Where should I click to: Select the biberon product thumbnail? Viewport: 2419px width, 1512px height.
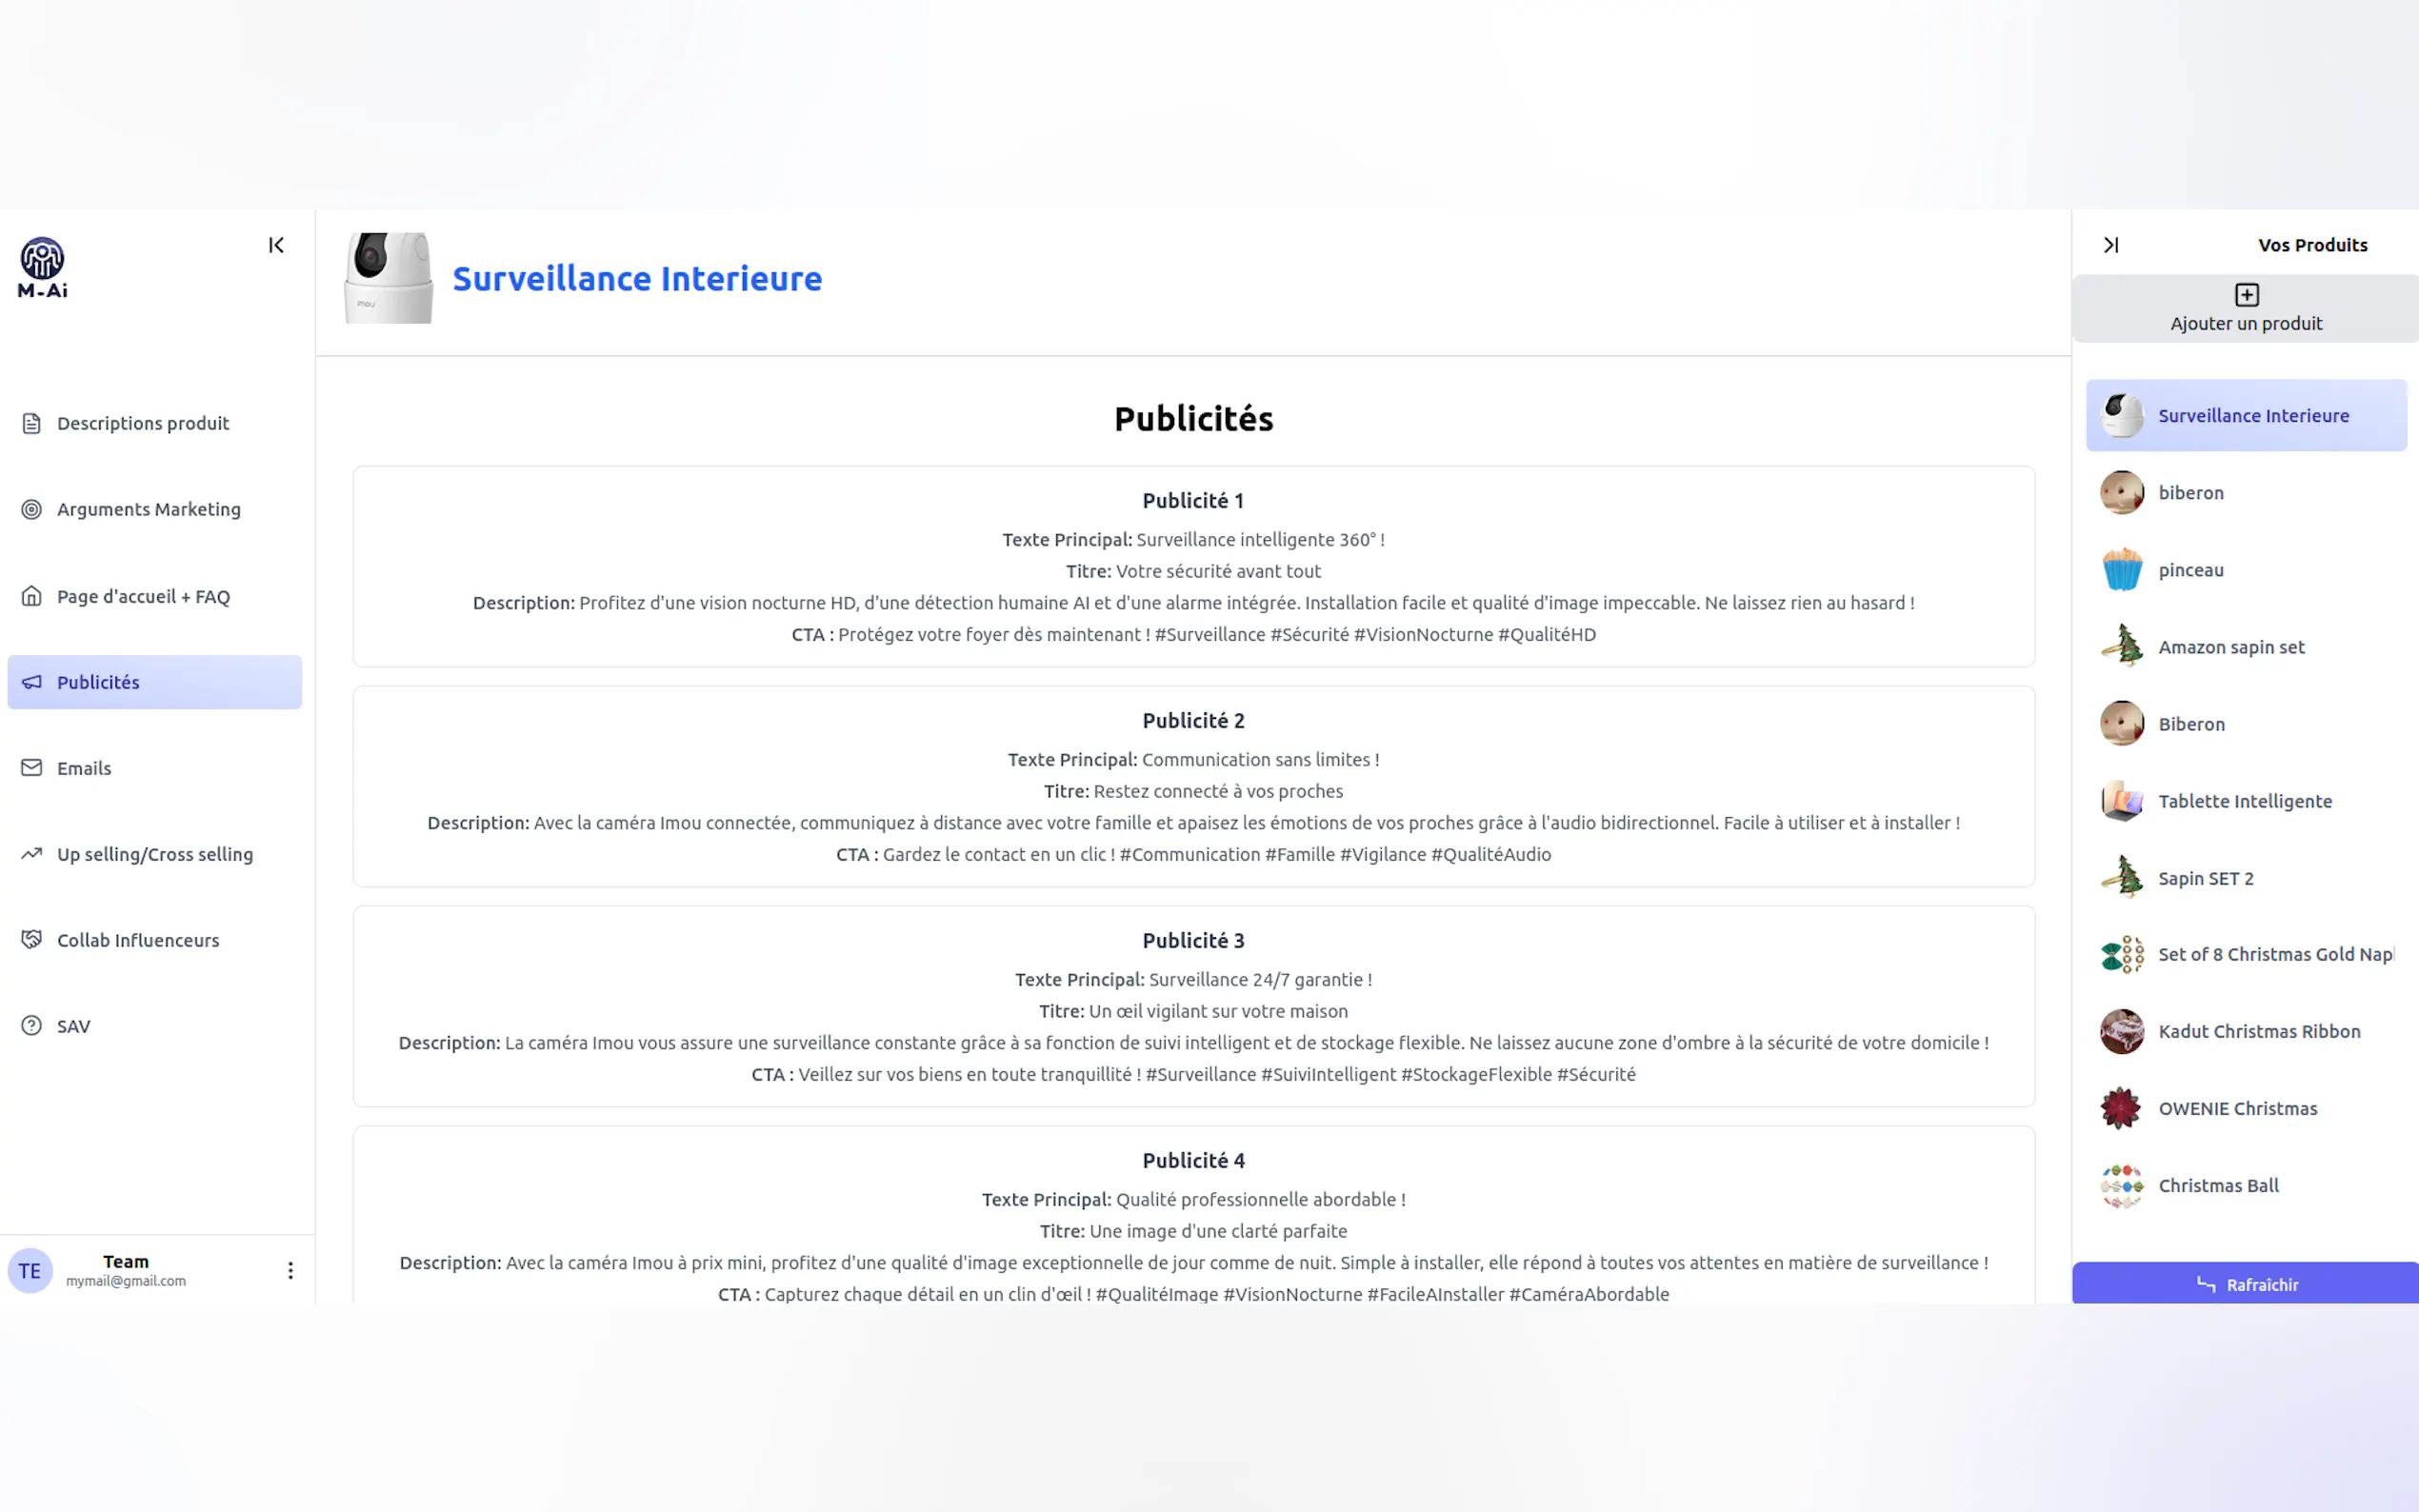(x=2121, y=493)
